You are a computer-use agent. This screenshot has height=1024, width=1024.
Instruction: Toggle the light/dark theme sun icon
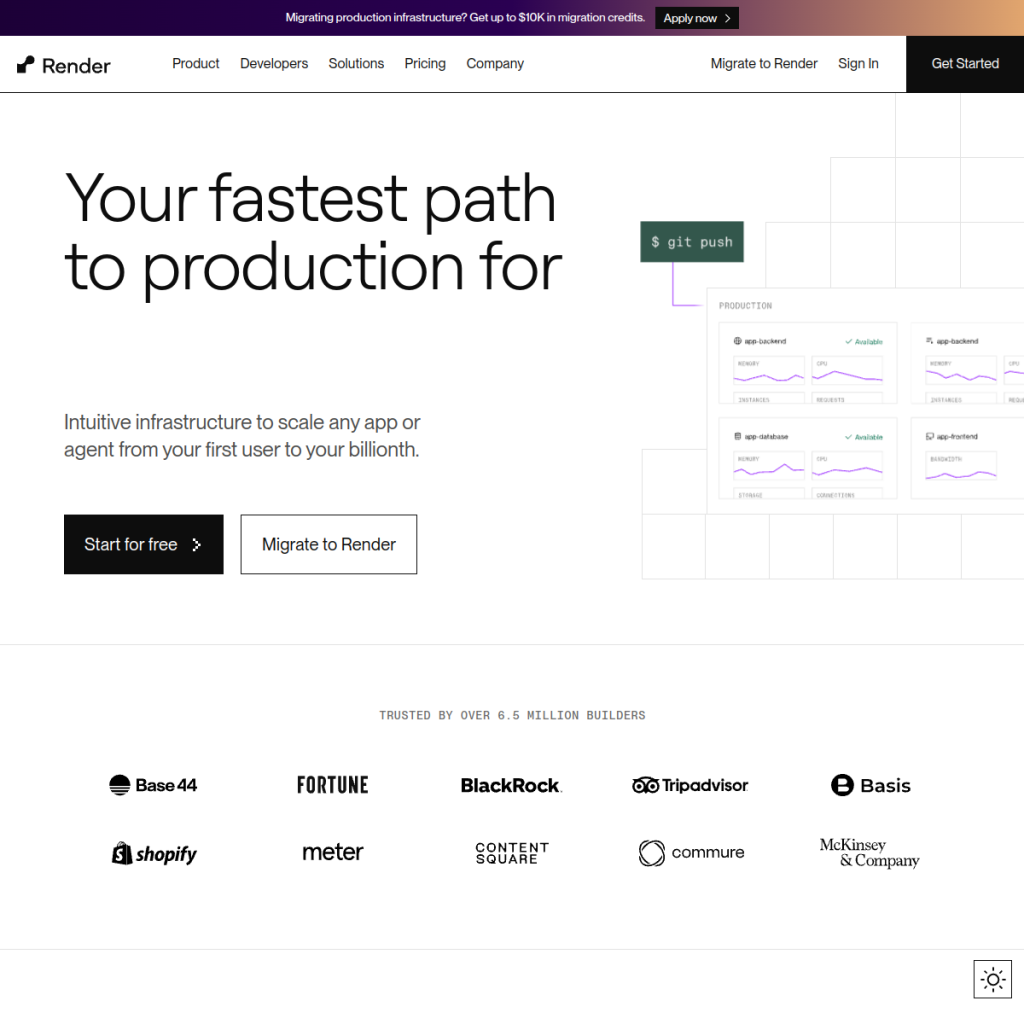click(992, 979)
